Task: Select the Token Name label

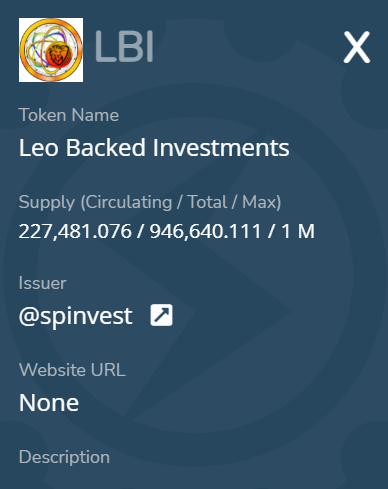Action: [x=69, y=115]
